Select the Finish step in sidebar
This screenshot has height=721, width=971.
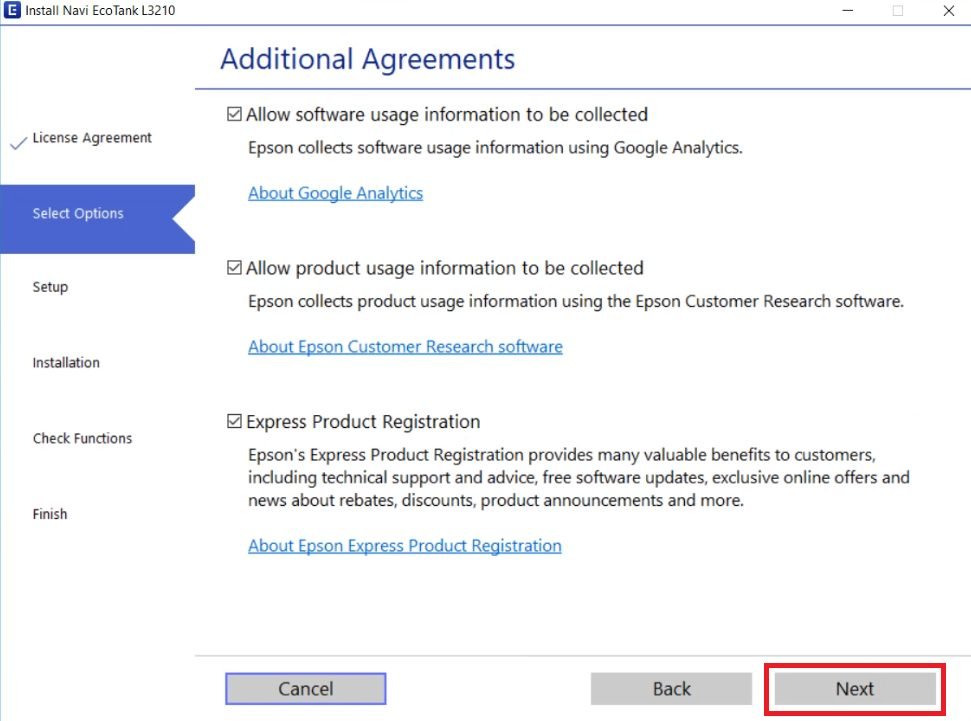click(x=50, y=514)
